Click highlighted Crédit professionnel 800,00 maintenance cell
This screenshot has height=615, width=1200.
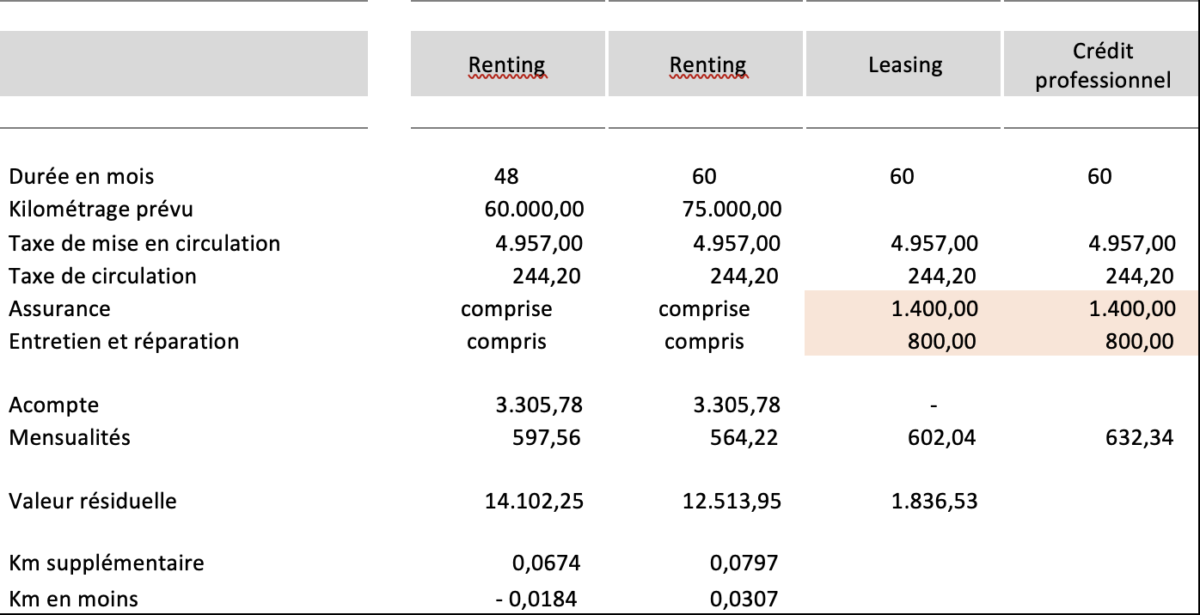click(x=1140, y=342)
